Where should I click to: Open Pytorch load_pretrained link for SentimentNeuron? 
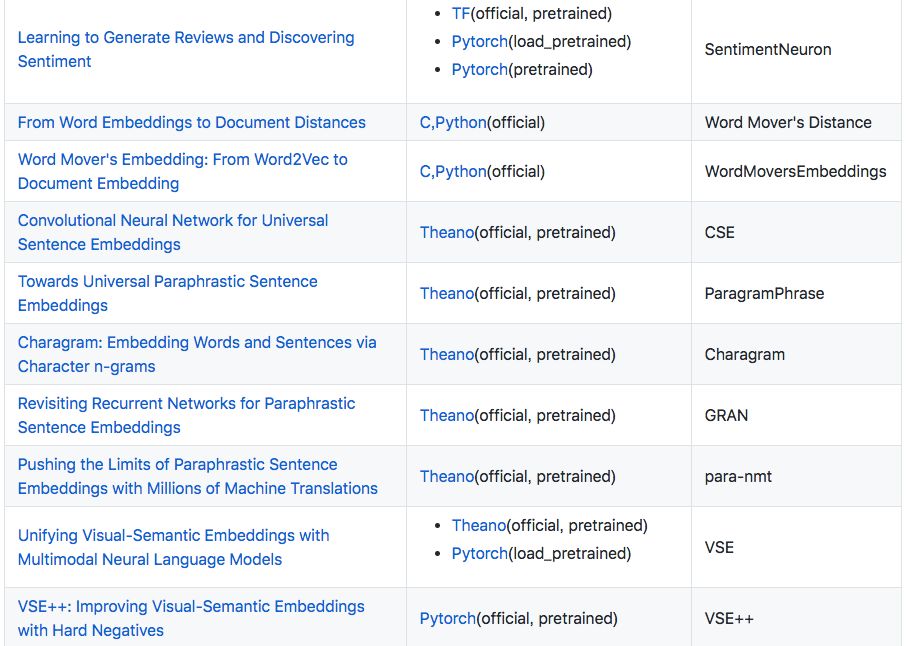[480, 42]
